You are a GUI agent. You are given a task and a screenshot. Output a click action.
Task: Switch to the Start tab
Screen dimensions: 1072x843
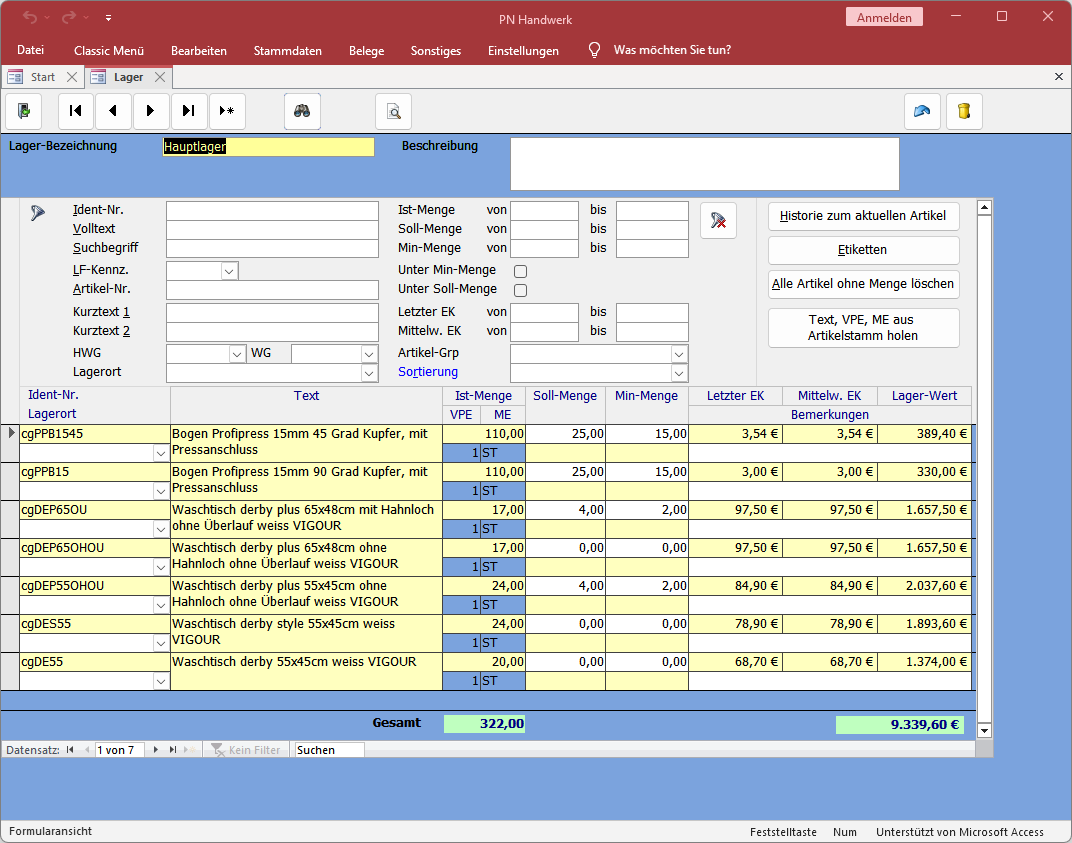pos(42,77)
